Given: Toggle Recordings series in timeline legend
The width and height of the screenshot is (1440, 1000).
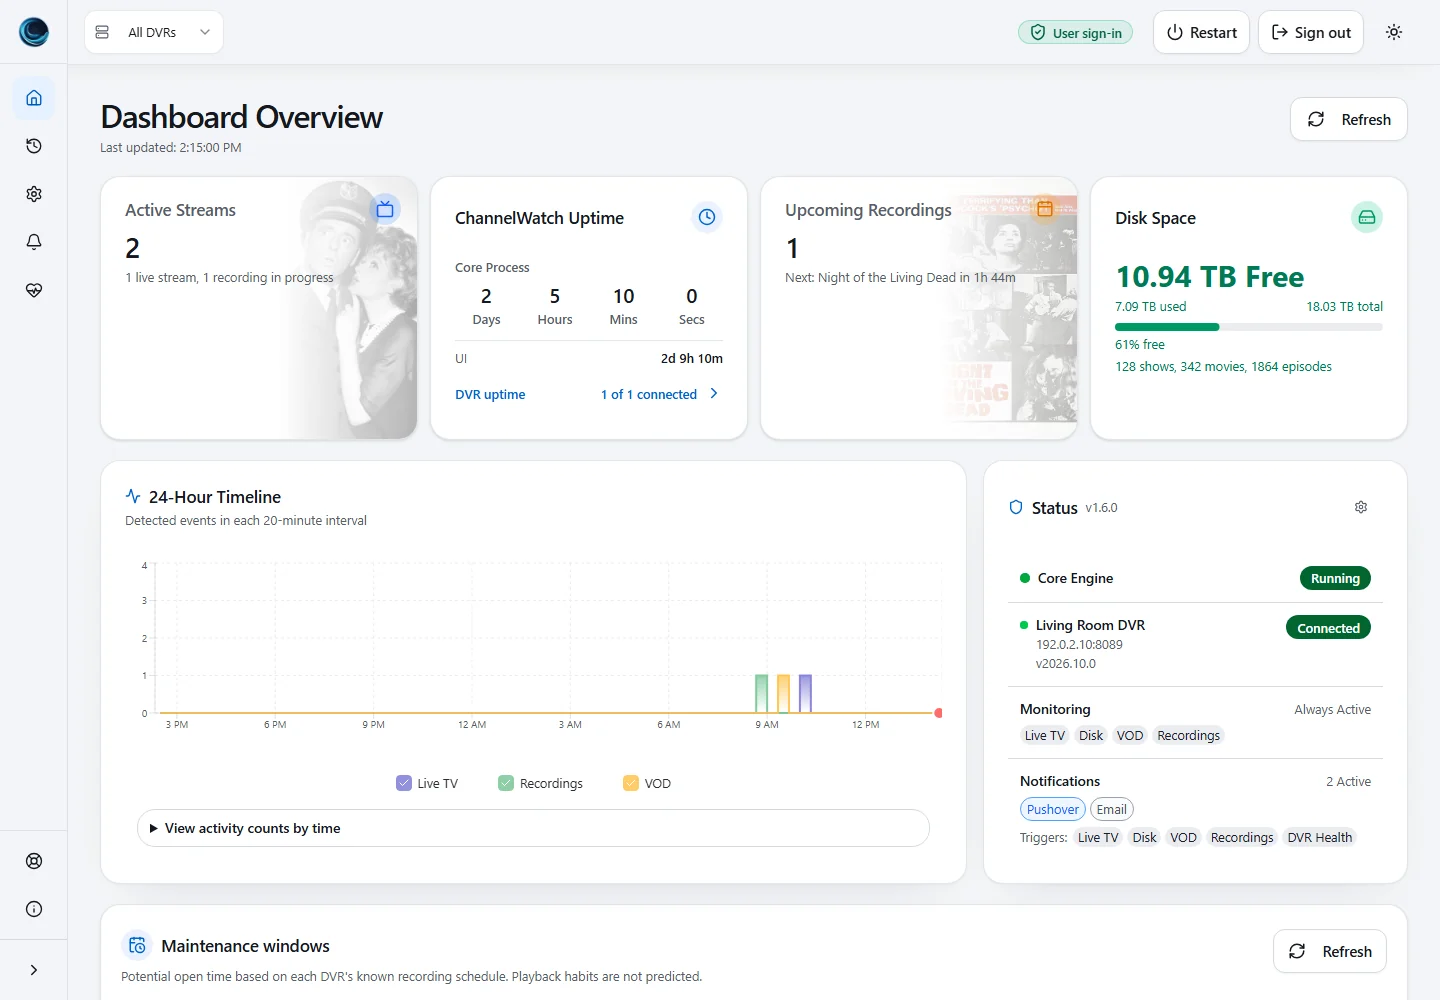Looking at the screenshot, I should coord(540,783).
